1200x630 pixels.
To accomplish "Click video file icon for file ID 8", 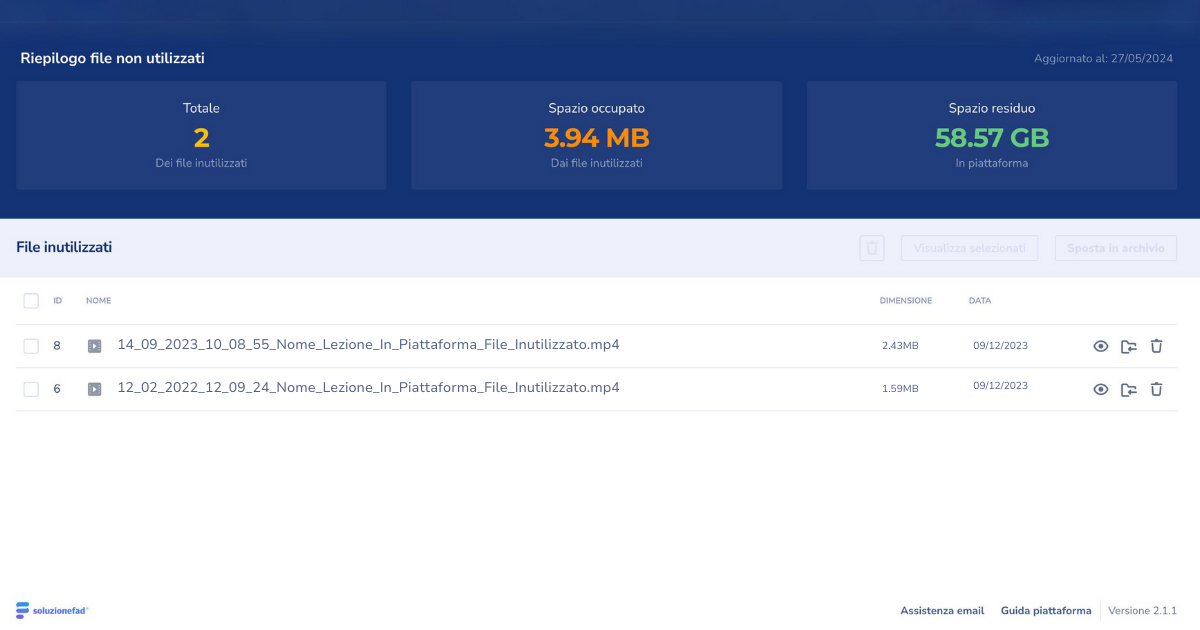I will (x=94, y=347).
